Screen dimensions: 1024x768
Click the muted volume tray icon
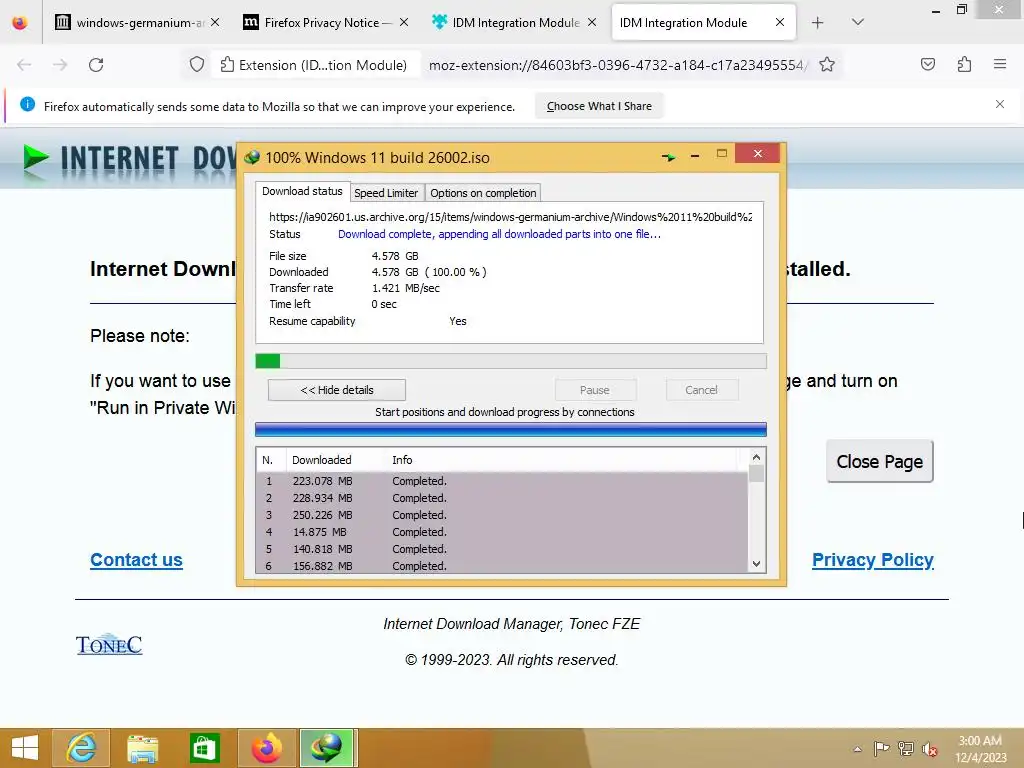[x=929, y=749]
